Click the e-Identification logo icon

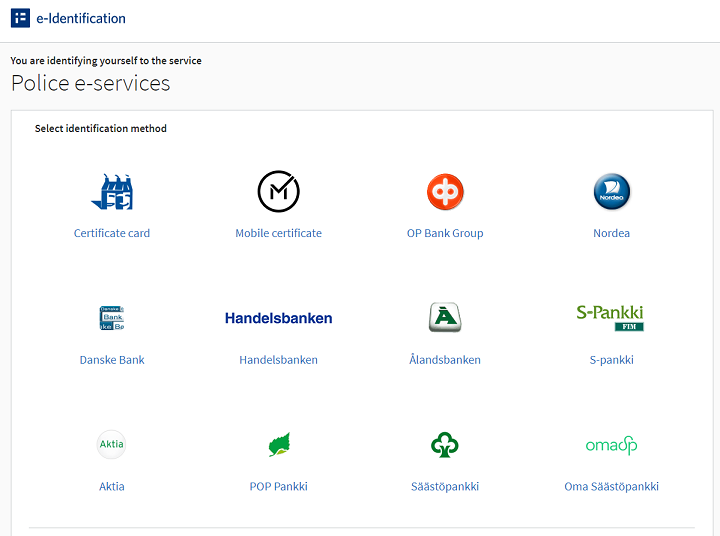[20, 18]
